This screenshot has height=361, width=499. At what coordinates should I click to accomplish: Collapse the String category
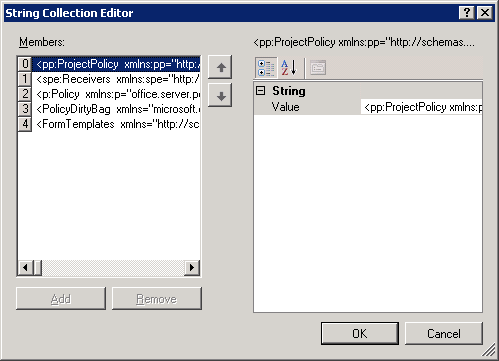coord(261,91)
